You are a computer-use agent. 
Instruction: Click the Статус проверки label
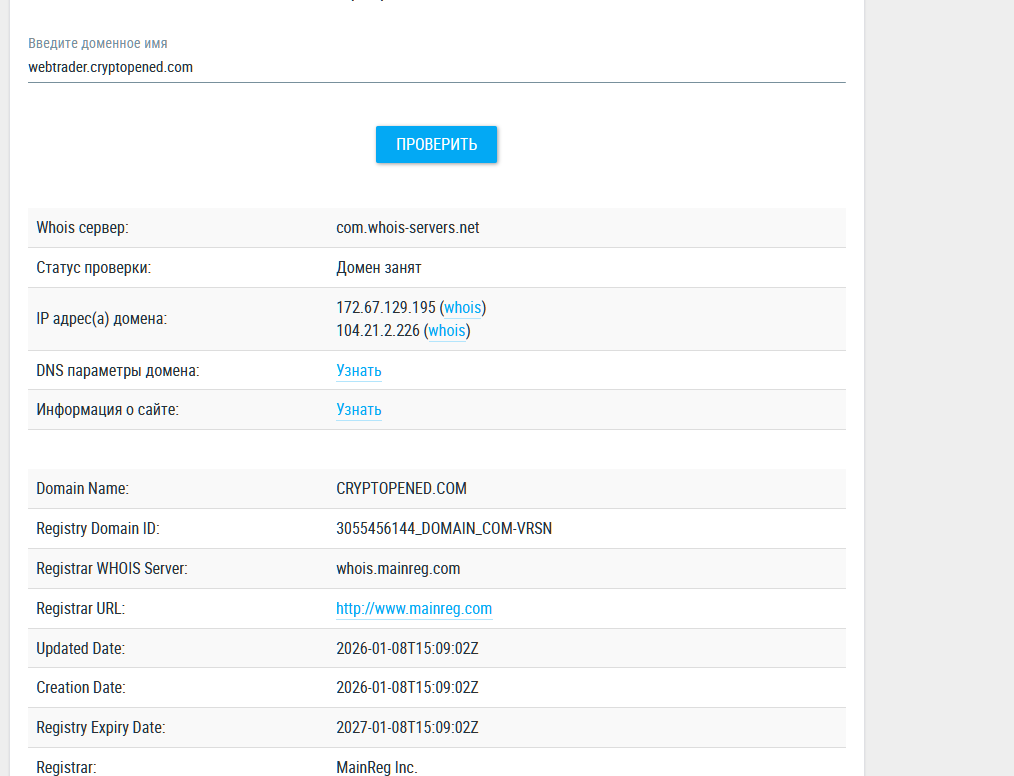pyautogui.click(x=94, y=268)
